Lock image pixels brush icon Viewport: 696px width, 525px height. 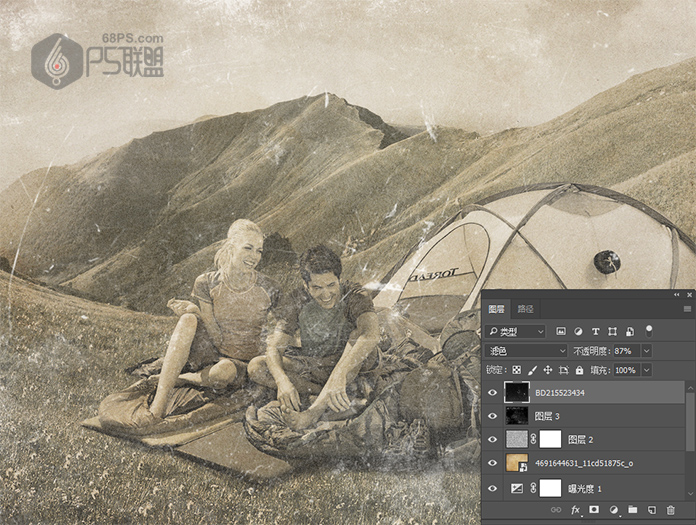(532, 370)
